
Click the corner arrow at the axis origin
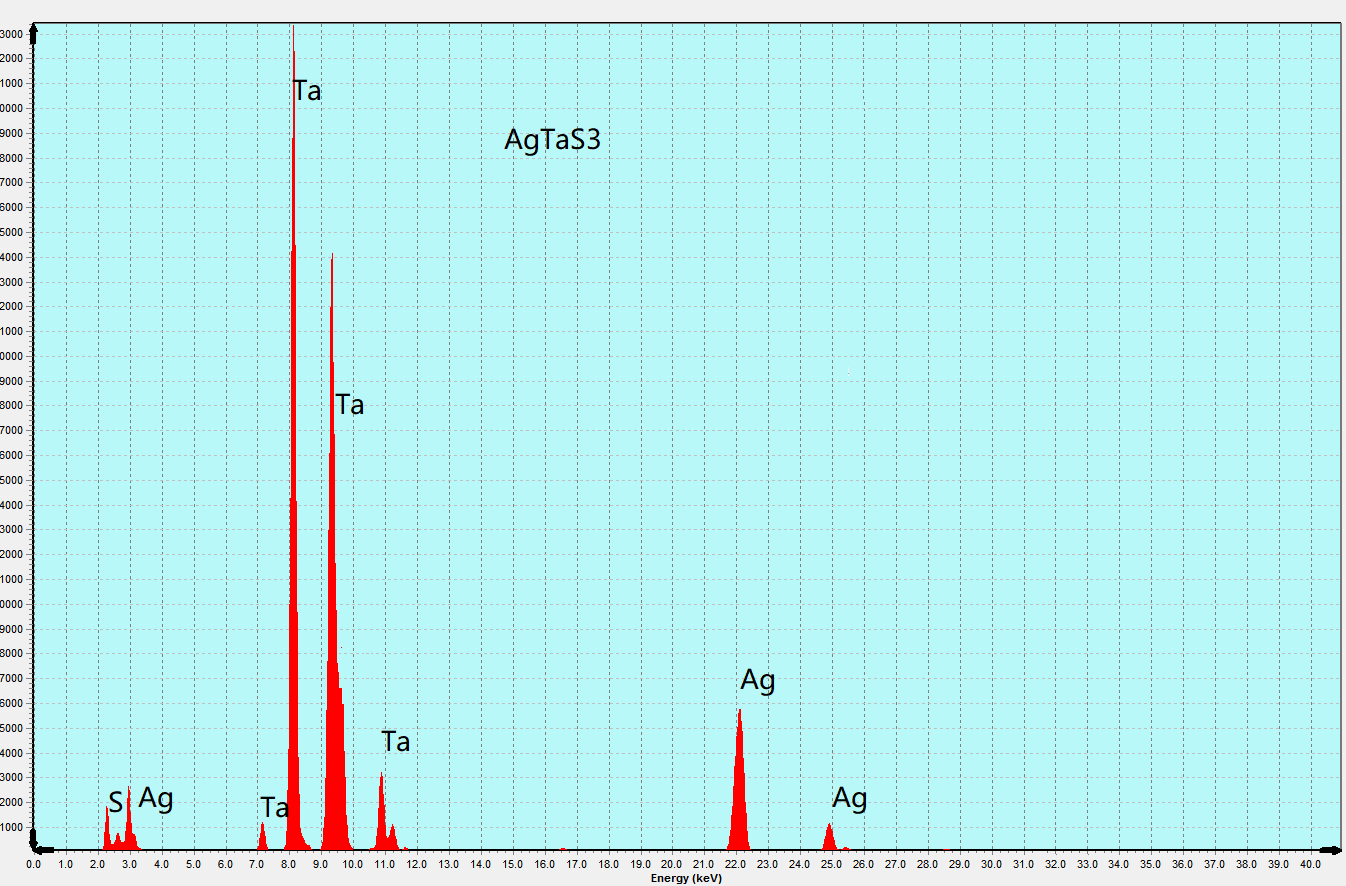(35, 840)
